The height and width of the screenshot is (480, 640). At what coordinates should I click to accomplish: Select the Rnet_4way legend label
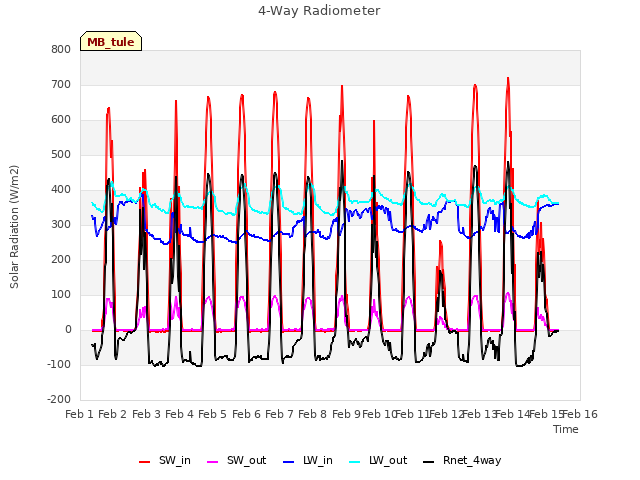(x=472, y=460)
